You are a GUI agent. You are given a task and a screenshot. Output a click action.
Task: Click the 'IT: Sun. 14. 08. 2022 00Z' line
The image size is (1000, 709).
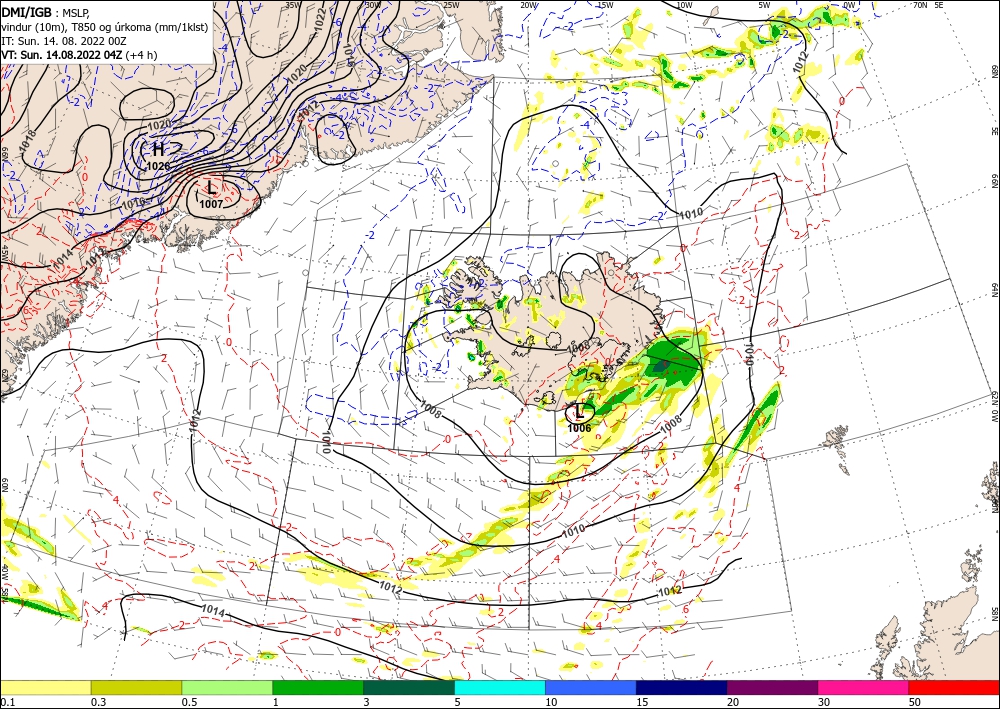pyautogui.click(x=64, y=41)
